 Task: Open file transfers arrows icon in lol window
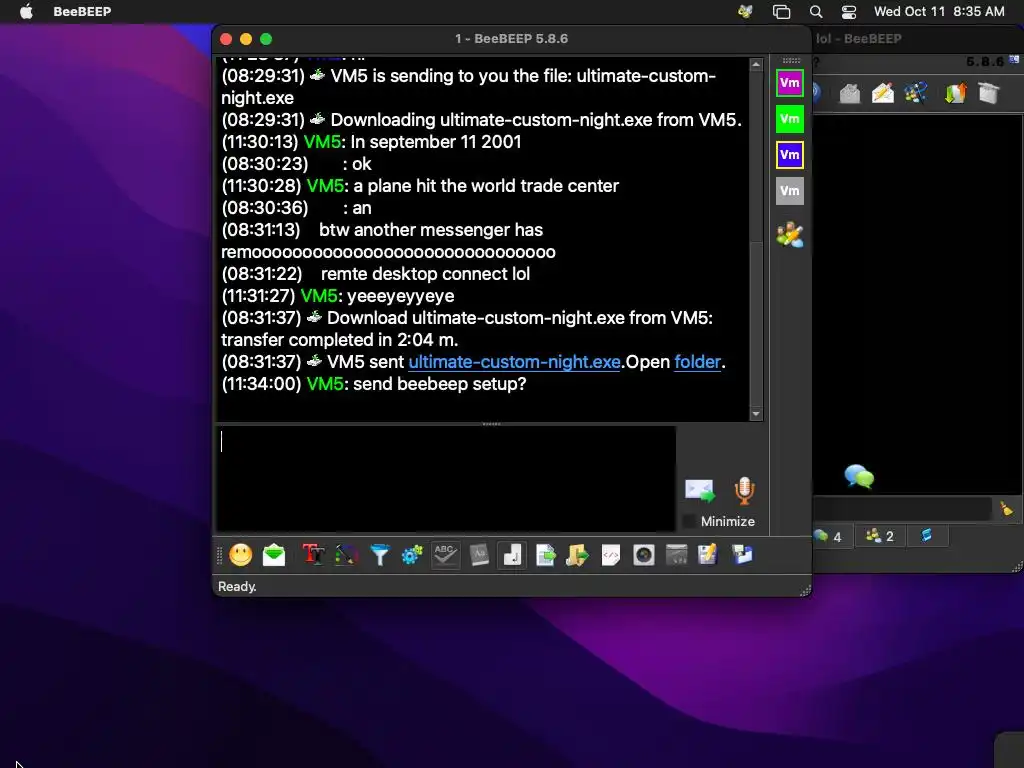point(955,93)
